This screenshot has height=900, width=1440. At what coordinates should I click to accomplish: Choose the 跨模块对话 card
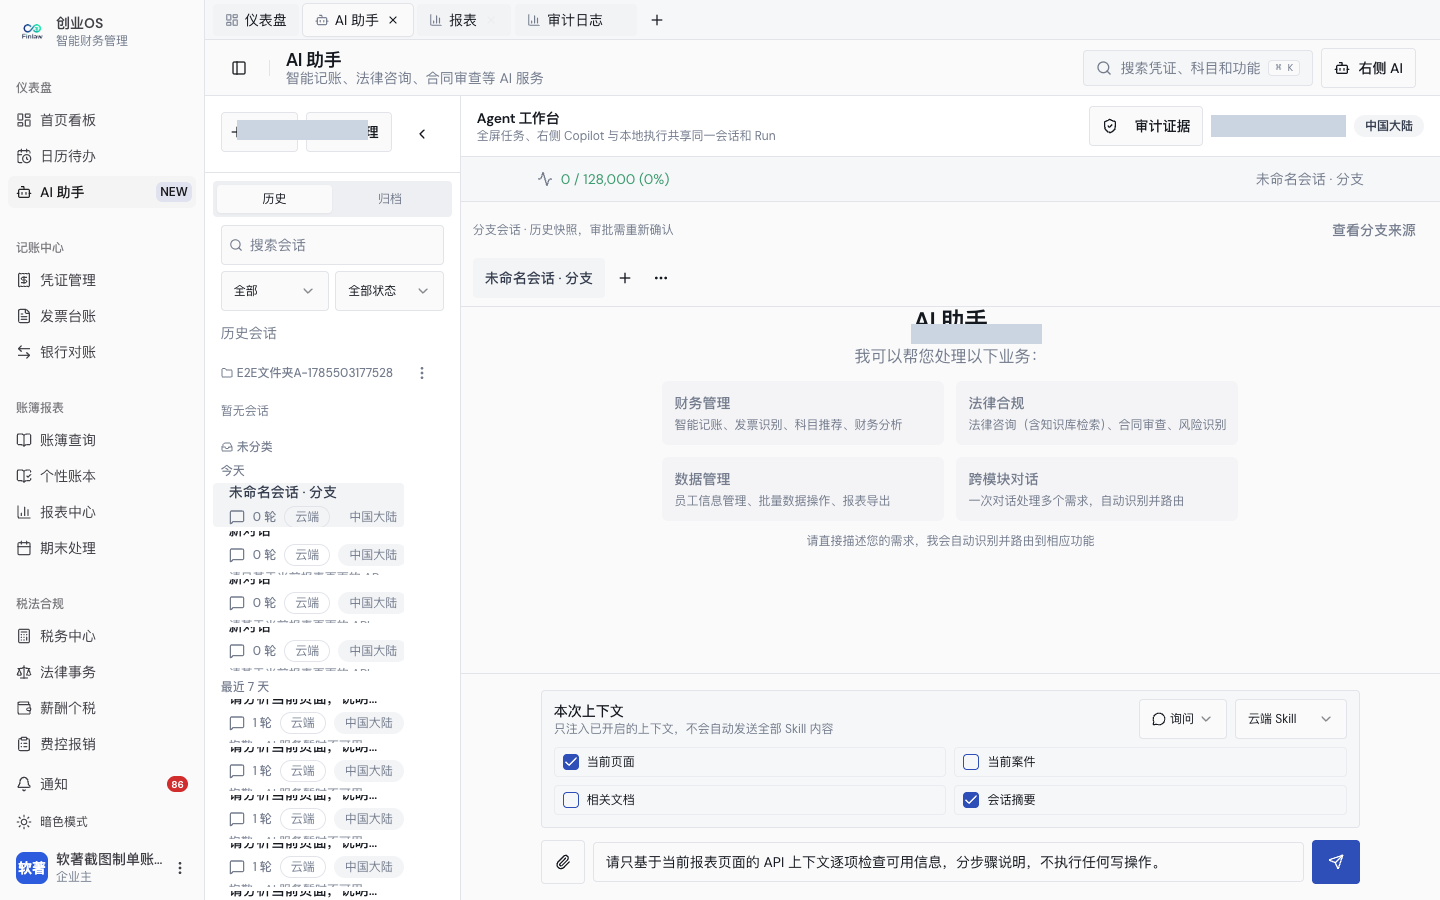pos(1097,489)
